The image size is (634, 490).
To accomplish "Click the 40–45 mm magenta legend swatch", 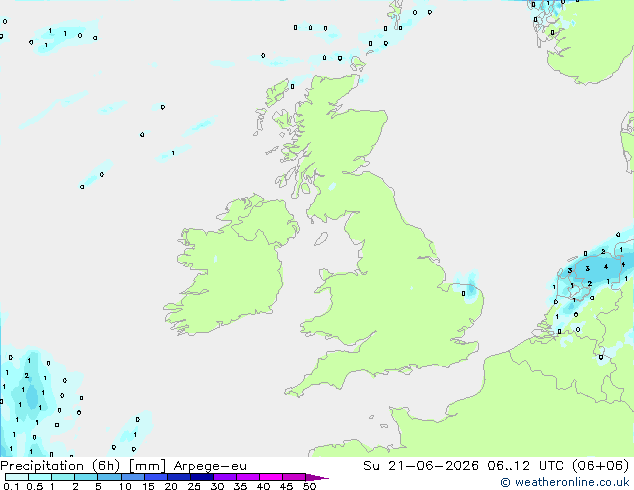I will coord(271,477).
